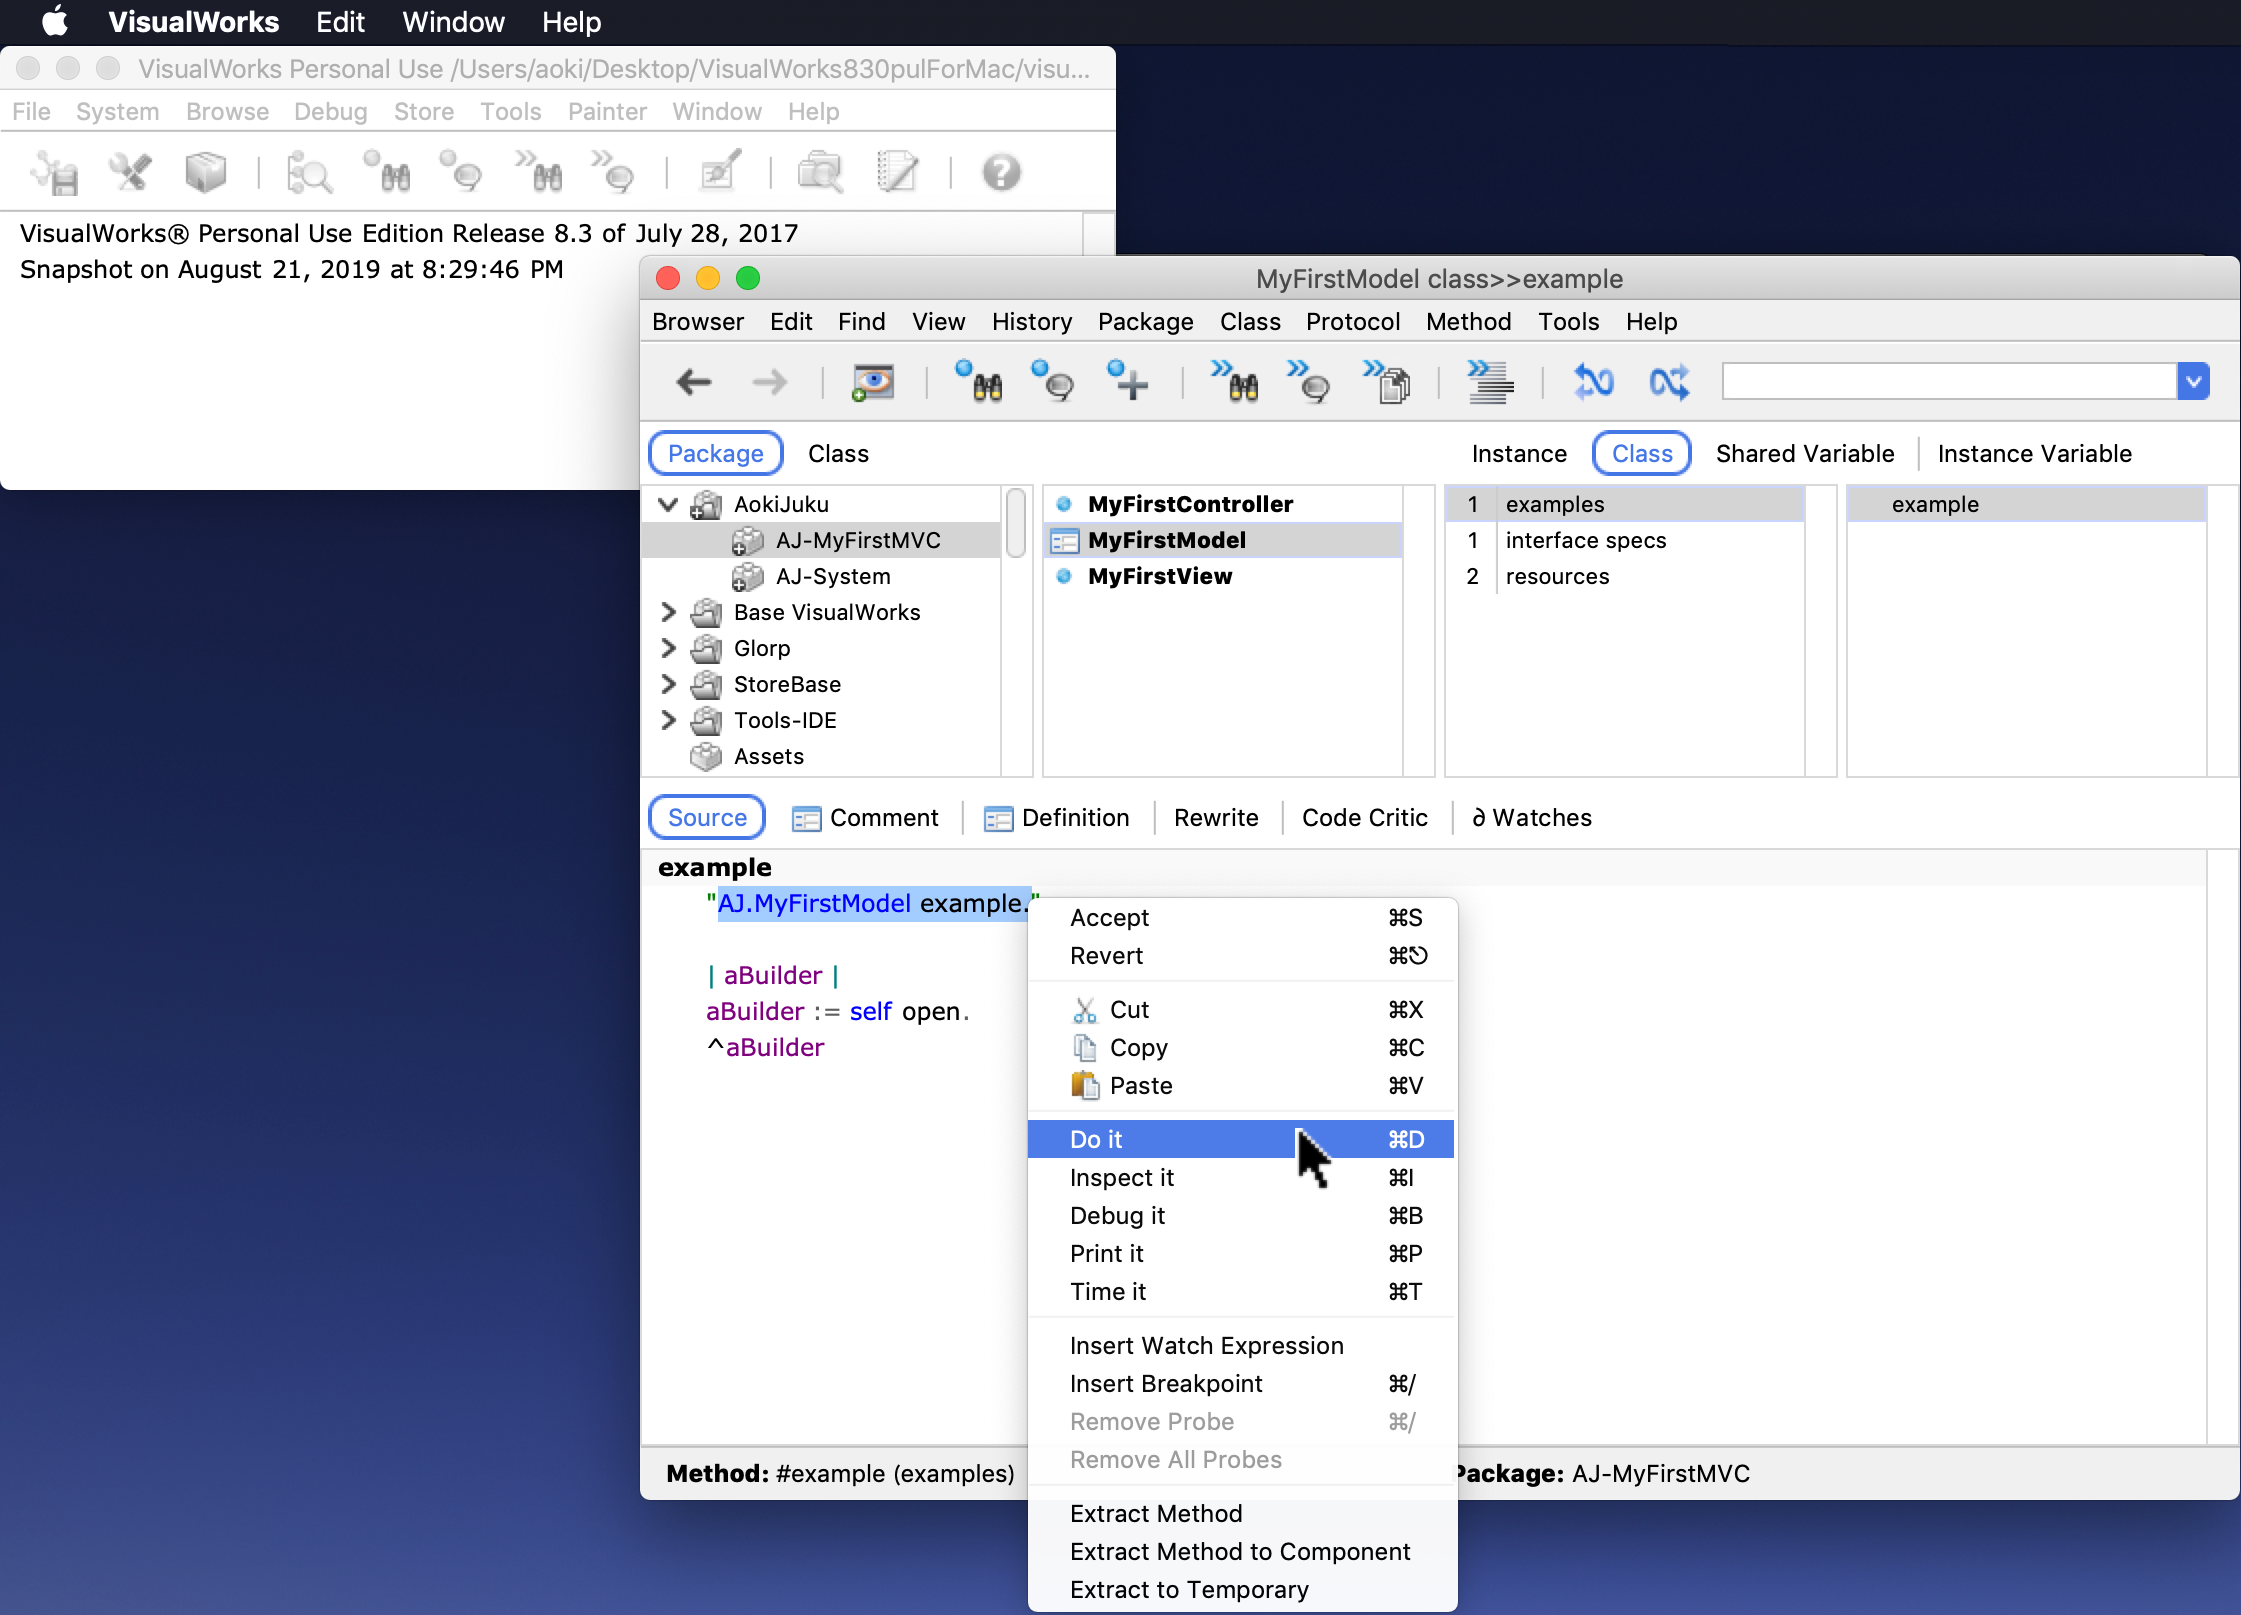Click the Cut scissors icon in context menu
2241x1615 pixels.
pos(1085,1010)
